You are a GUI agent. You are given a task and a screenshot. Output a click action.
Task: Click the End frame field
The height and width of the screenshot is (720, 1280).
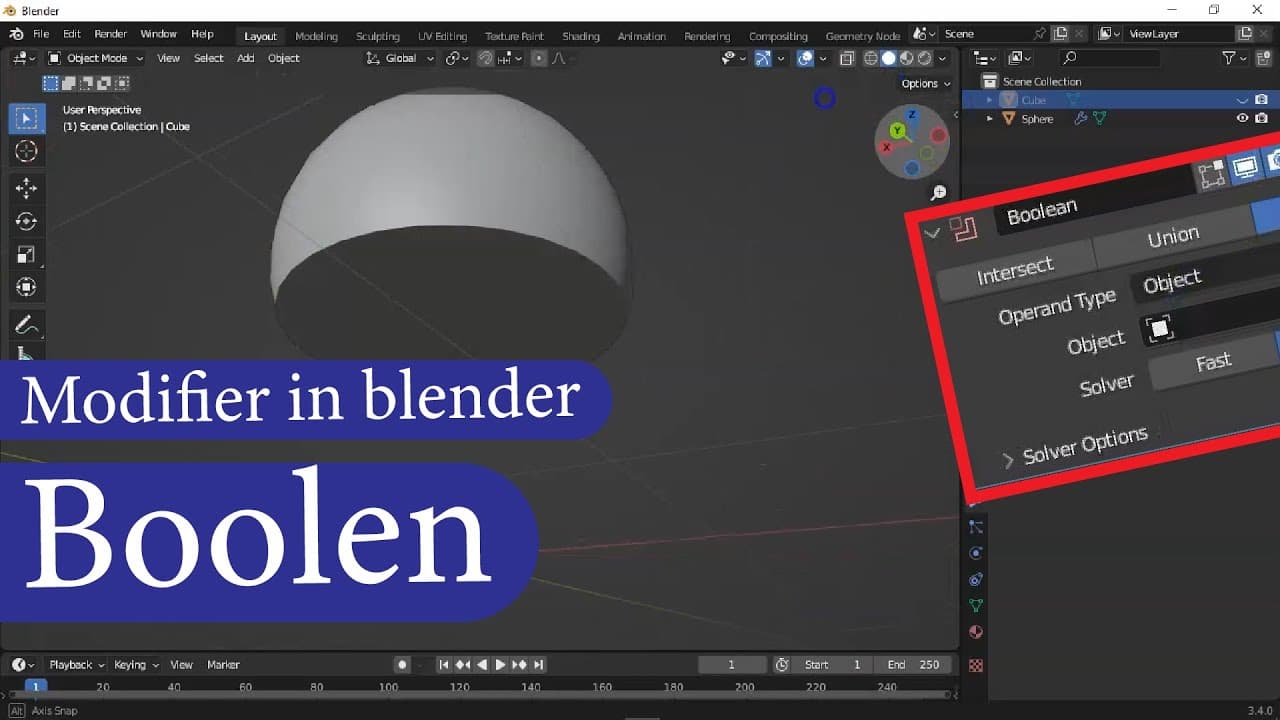click(x=913, y=665)
